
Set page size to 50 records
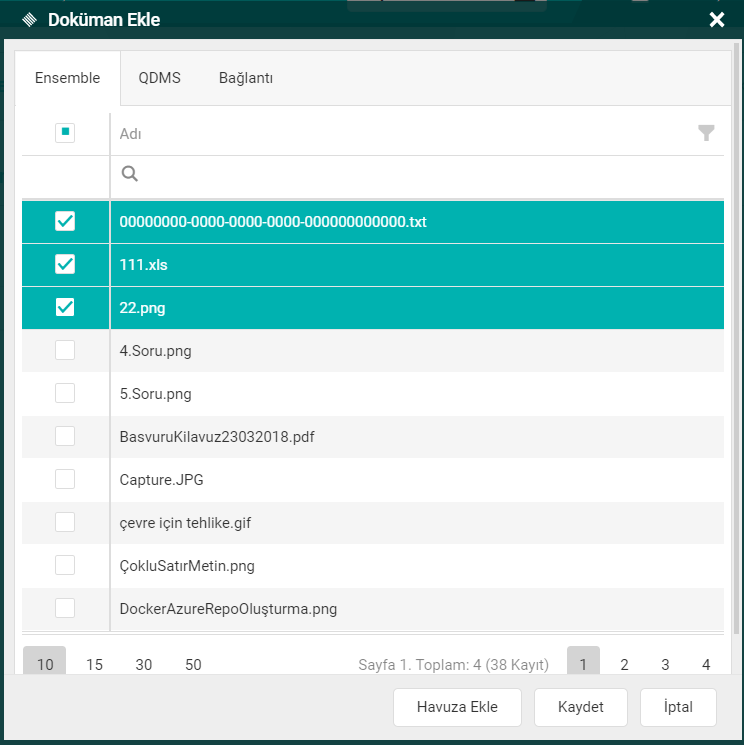[193, 664]
